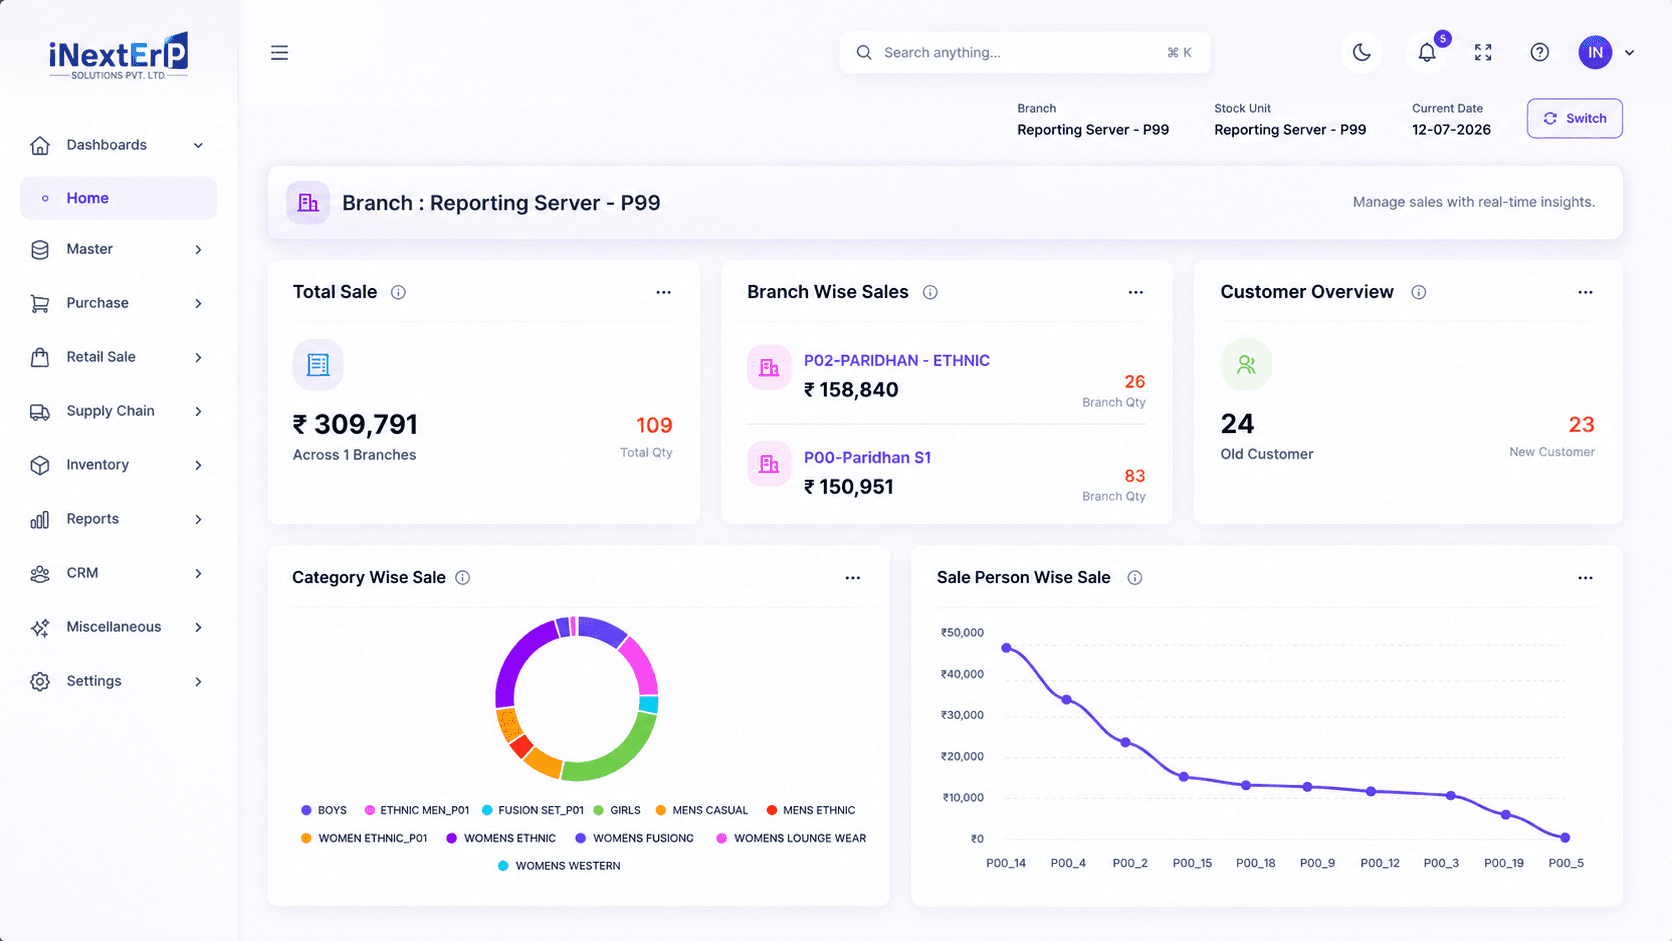Click the Switch branch button

pyautogui.click(x=1574, y=118)
